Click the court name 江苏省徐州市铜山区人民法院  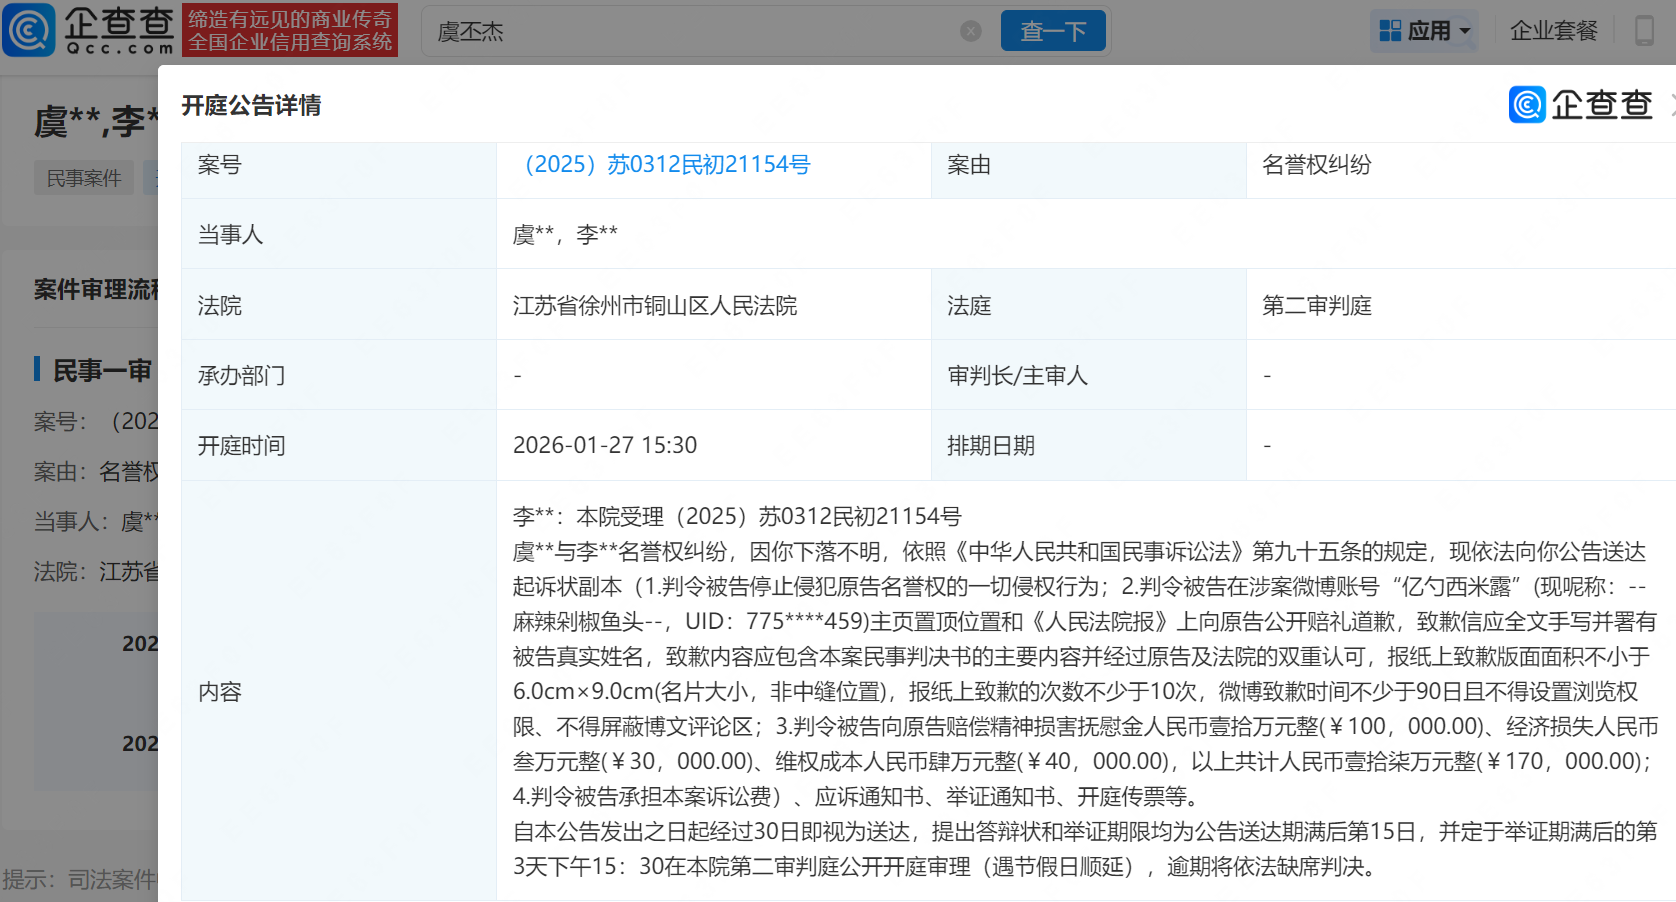tap(655, 306)
